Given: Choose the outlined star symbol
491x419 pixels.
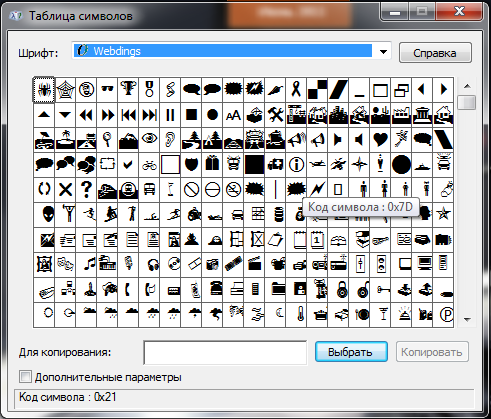Looking at the screenshot, I should pos(443,214).
